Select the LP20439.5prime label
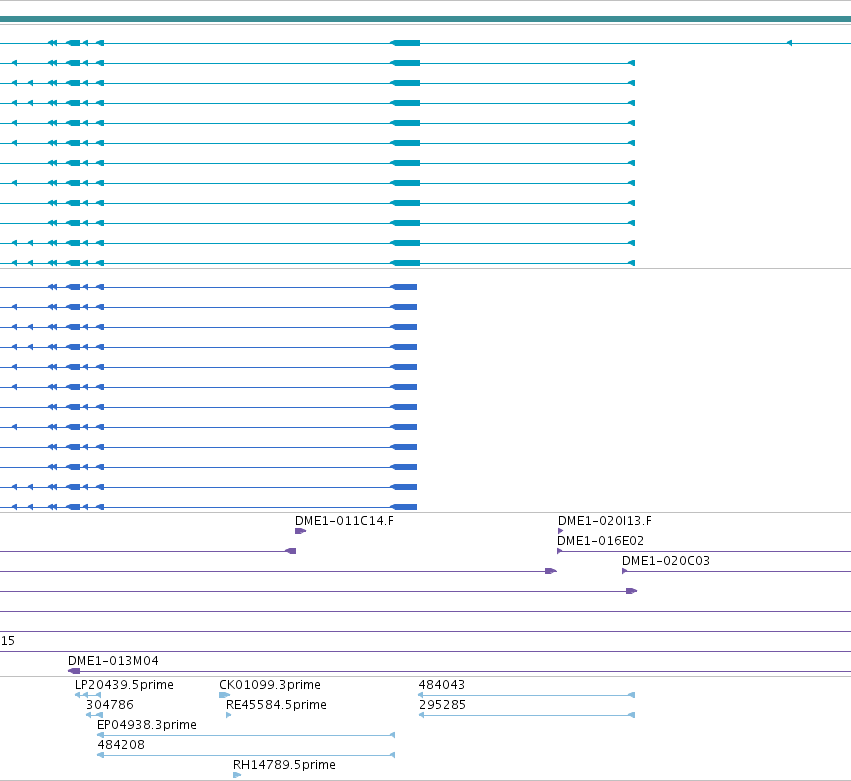The width and height of the screenshot is (851, 781). (124, 684)
